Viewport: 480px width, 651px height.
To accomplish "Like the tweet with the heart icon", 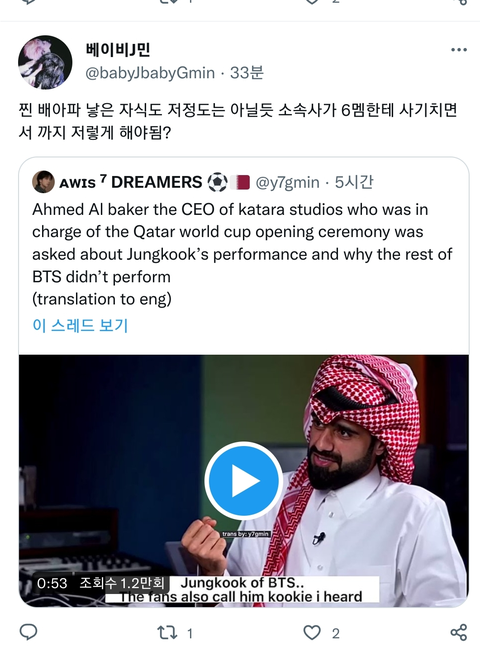I will (312, 633).
